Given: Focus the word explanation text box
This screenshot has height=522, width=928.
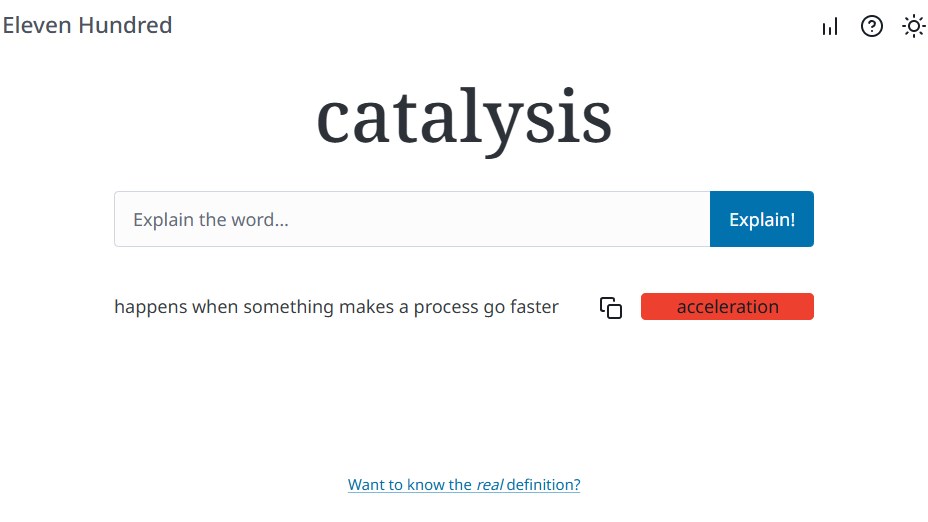Looking at the screenshot, I should point(412,219).
